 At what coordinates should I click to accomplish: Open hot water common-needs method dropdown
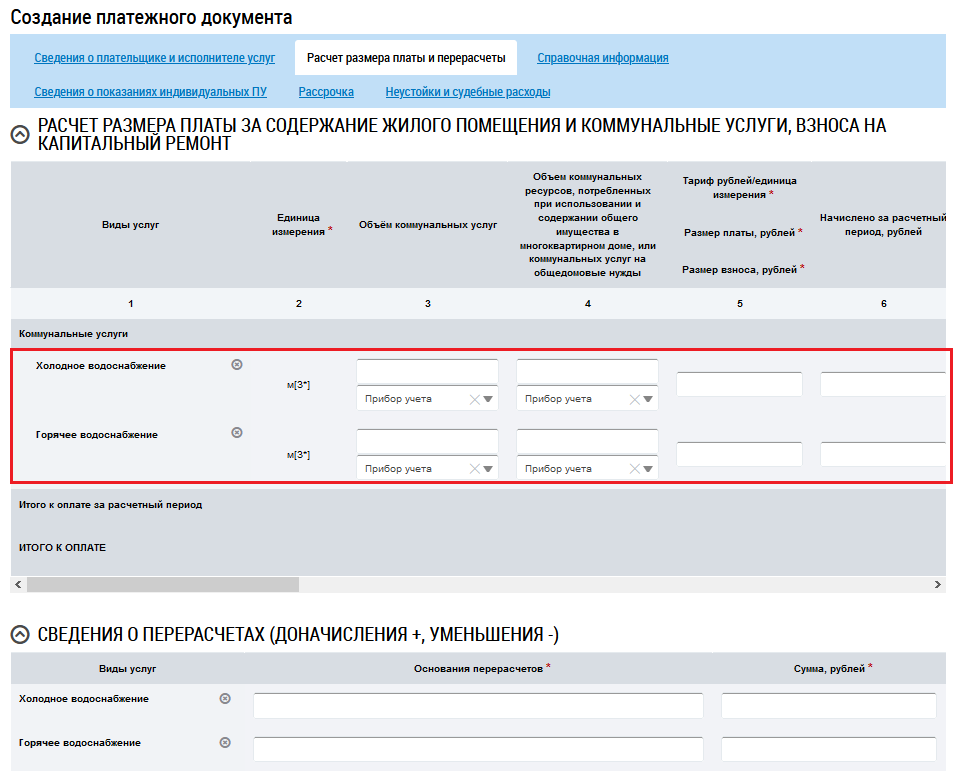[648, 469]
